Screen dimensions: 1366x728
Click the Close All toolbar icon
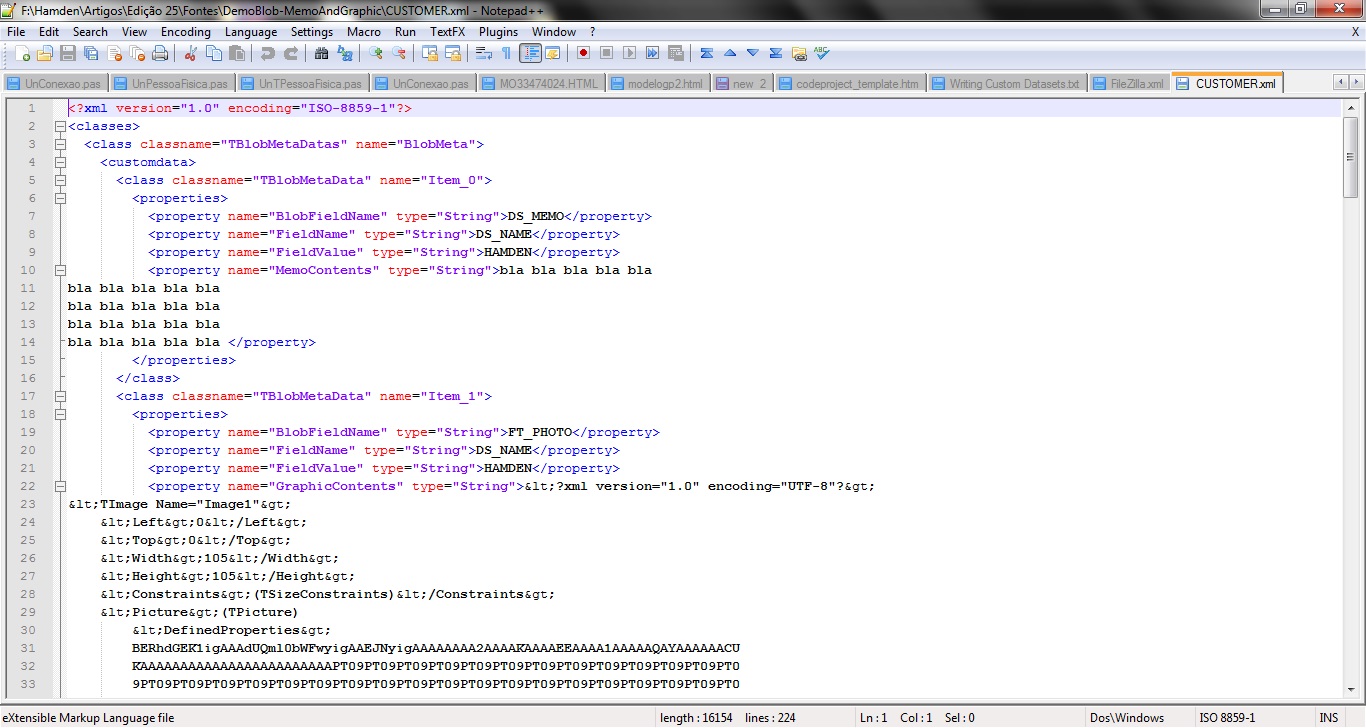(x=137, y=53)
